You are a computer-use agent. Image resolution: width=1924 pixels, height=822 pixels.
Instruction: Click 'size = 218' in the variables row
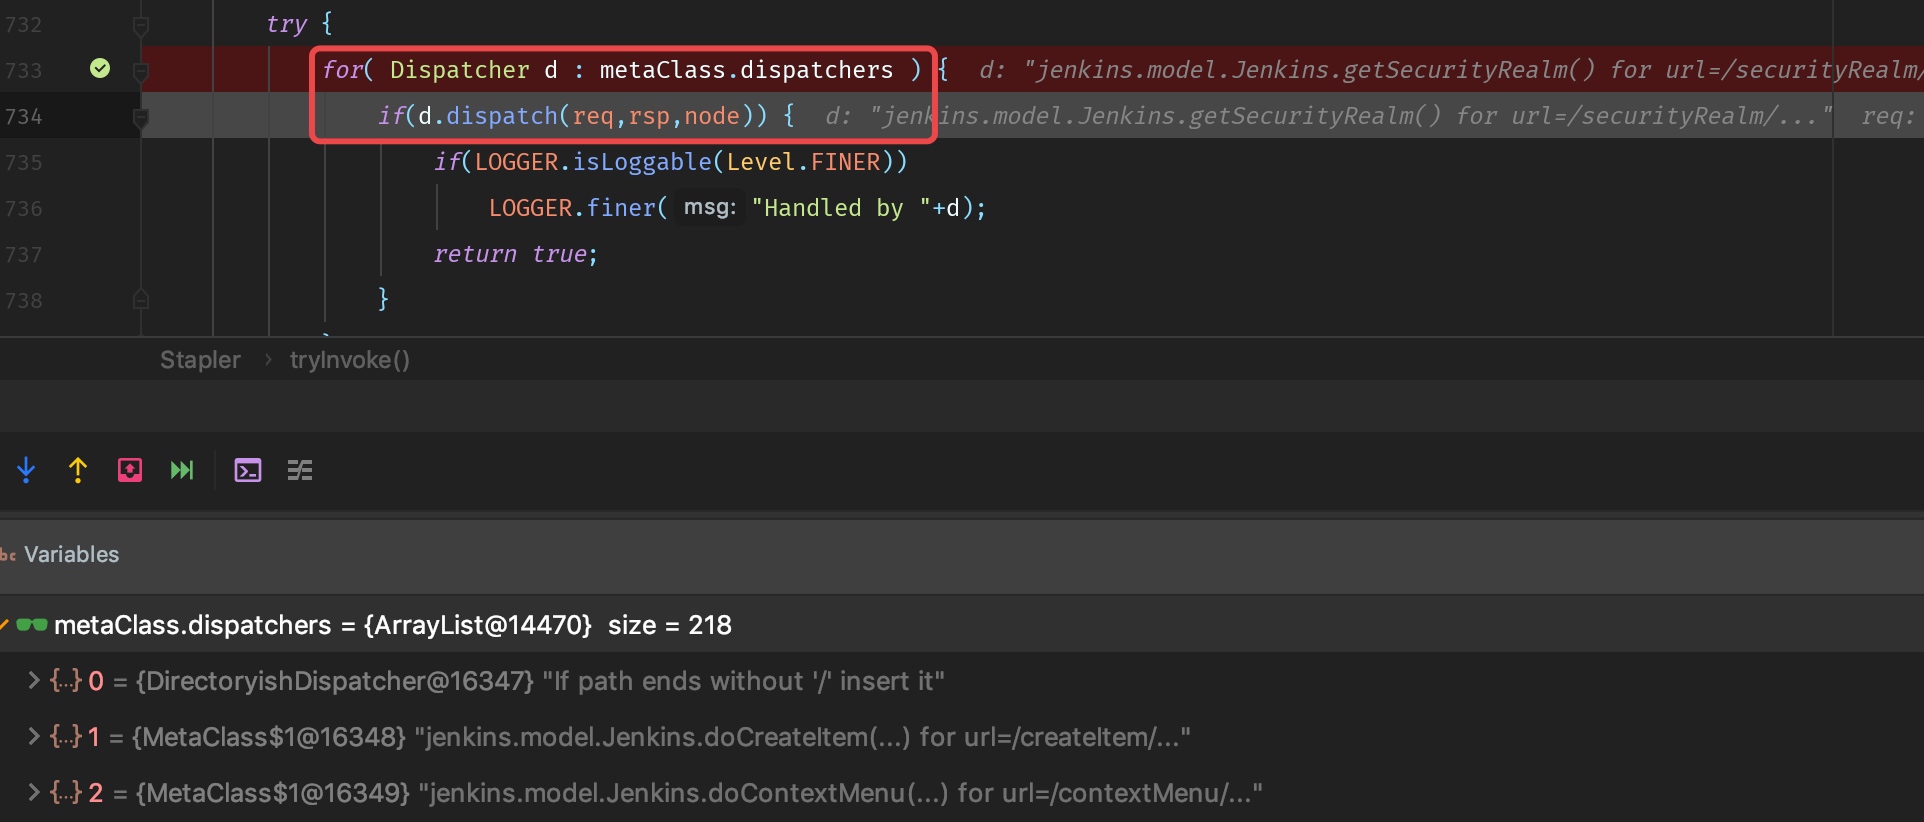(x=670, y=625)
